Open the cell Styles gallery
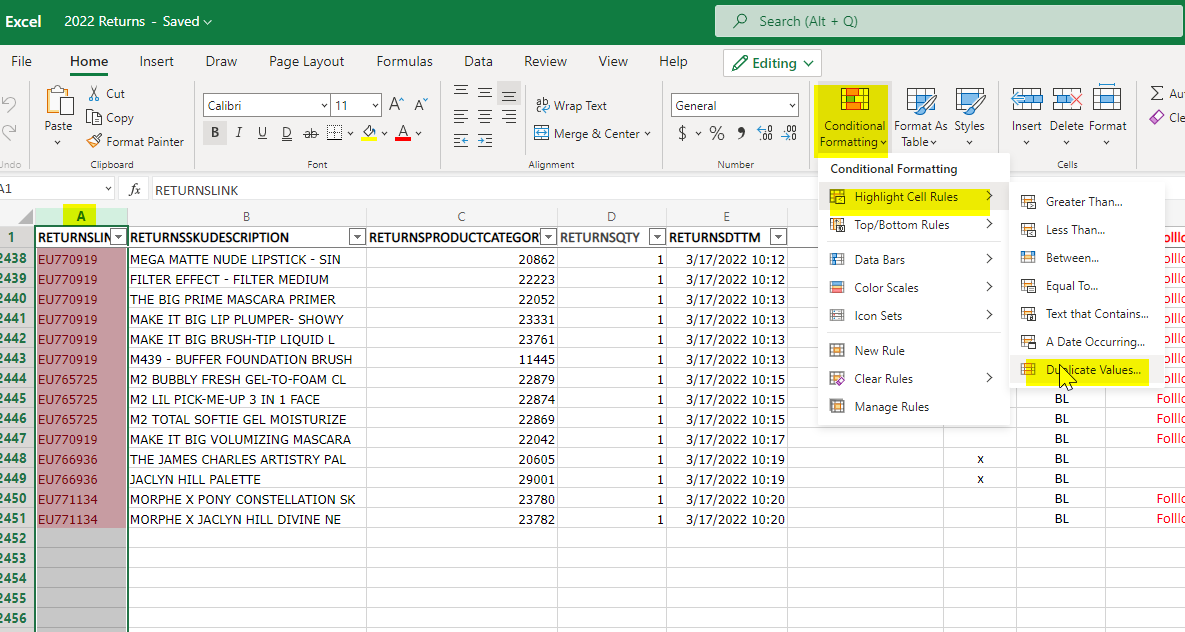Viewport: 1185px width, 632px height. click(969, 117)
